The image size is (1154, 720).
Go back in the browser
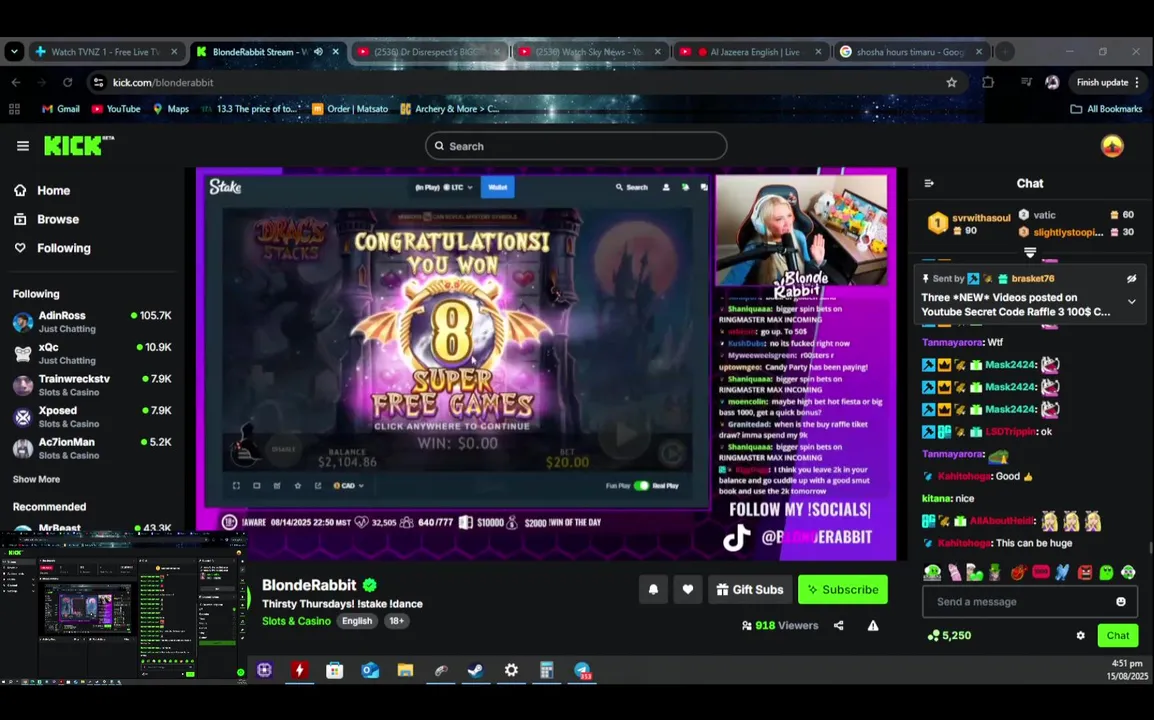tap(16, 82)
